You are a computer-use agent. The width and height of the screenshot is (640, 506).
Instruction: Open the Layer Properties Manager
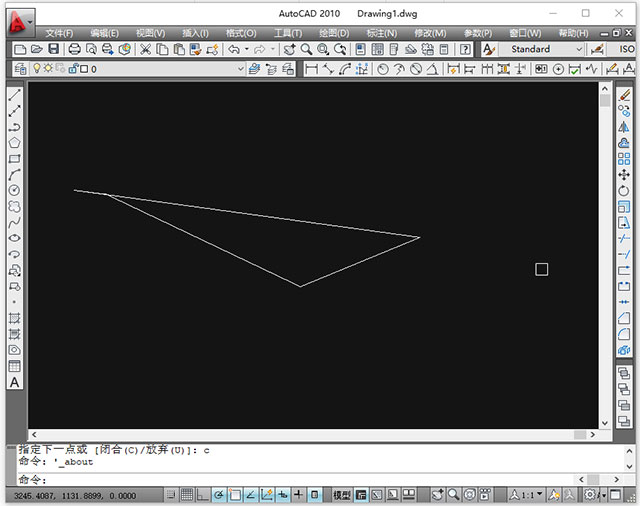pos(20,69)
